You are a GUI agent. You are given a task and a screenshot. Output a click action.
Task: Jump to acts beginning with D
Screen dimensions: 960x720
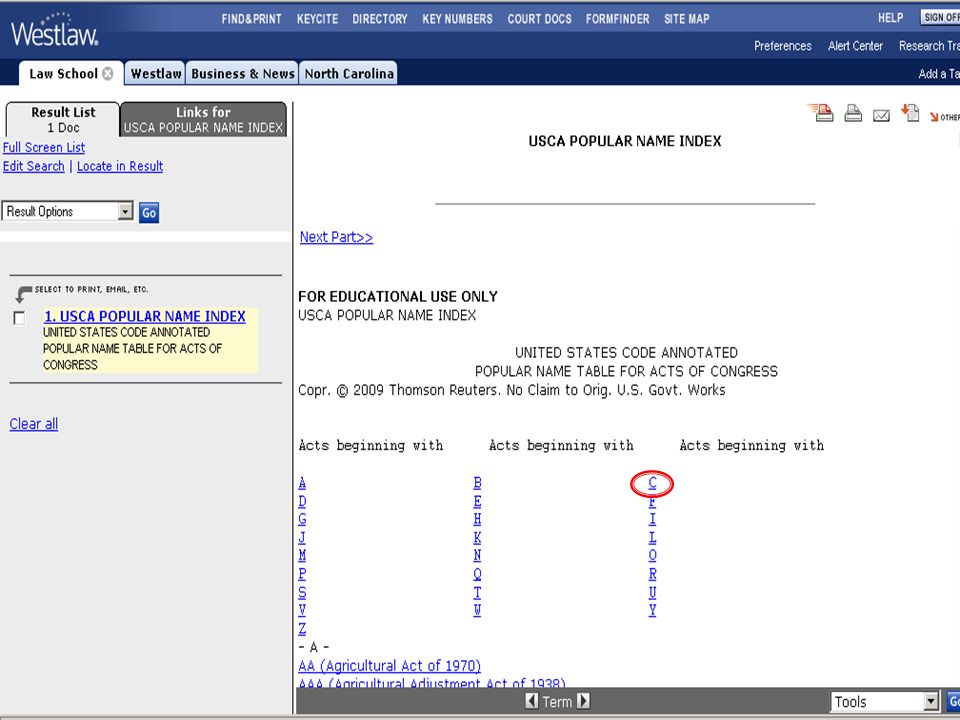click(x=302, y=501)
